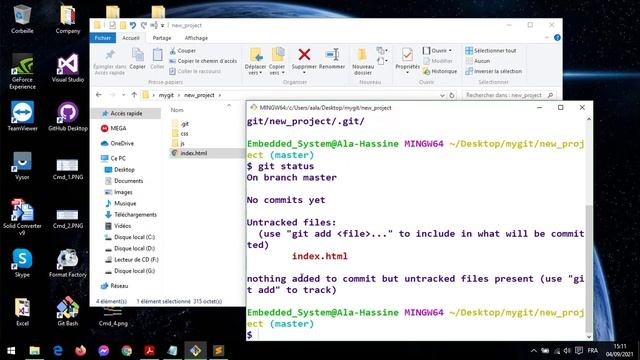Open the Fichier tab in Explorer
Viewport: 640px width, 360px height.
coord(103,38)
